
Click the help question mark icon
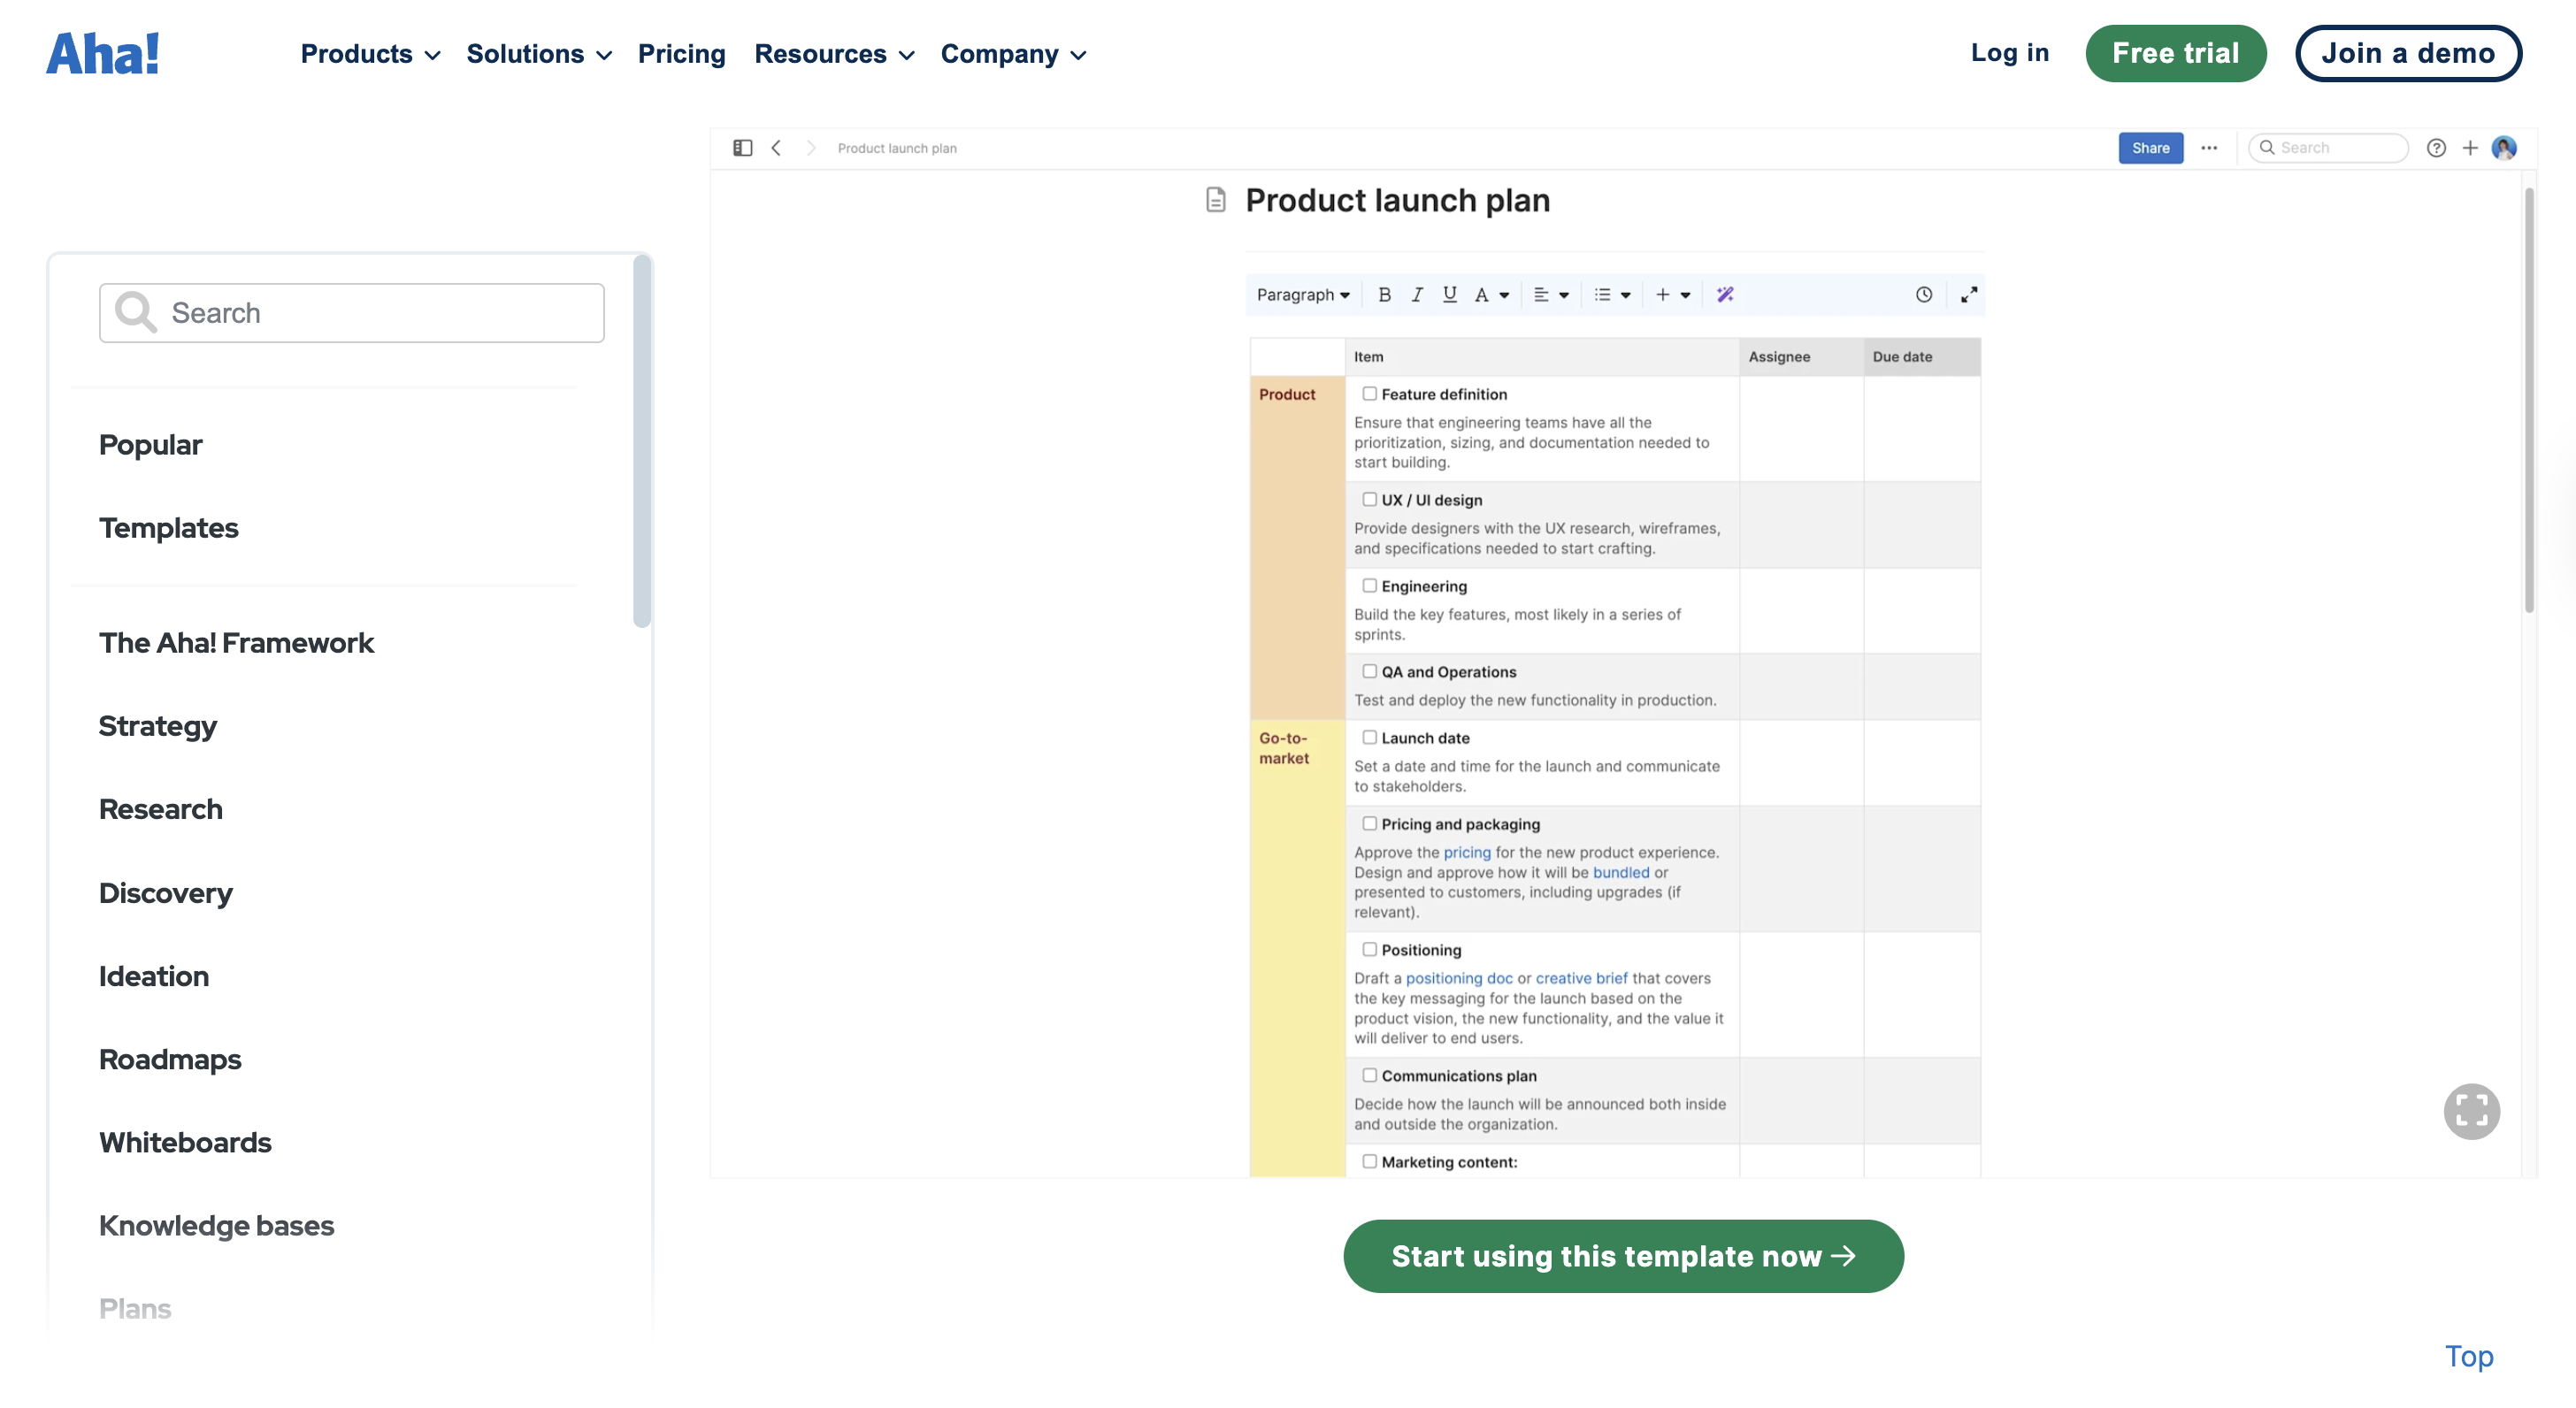[x=2436, y=148]
